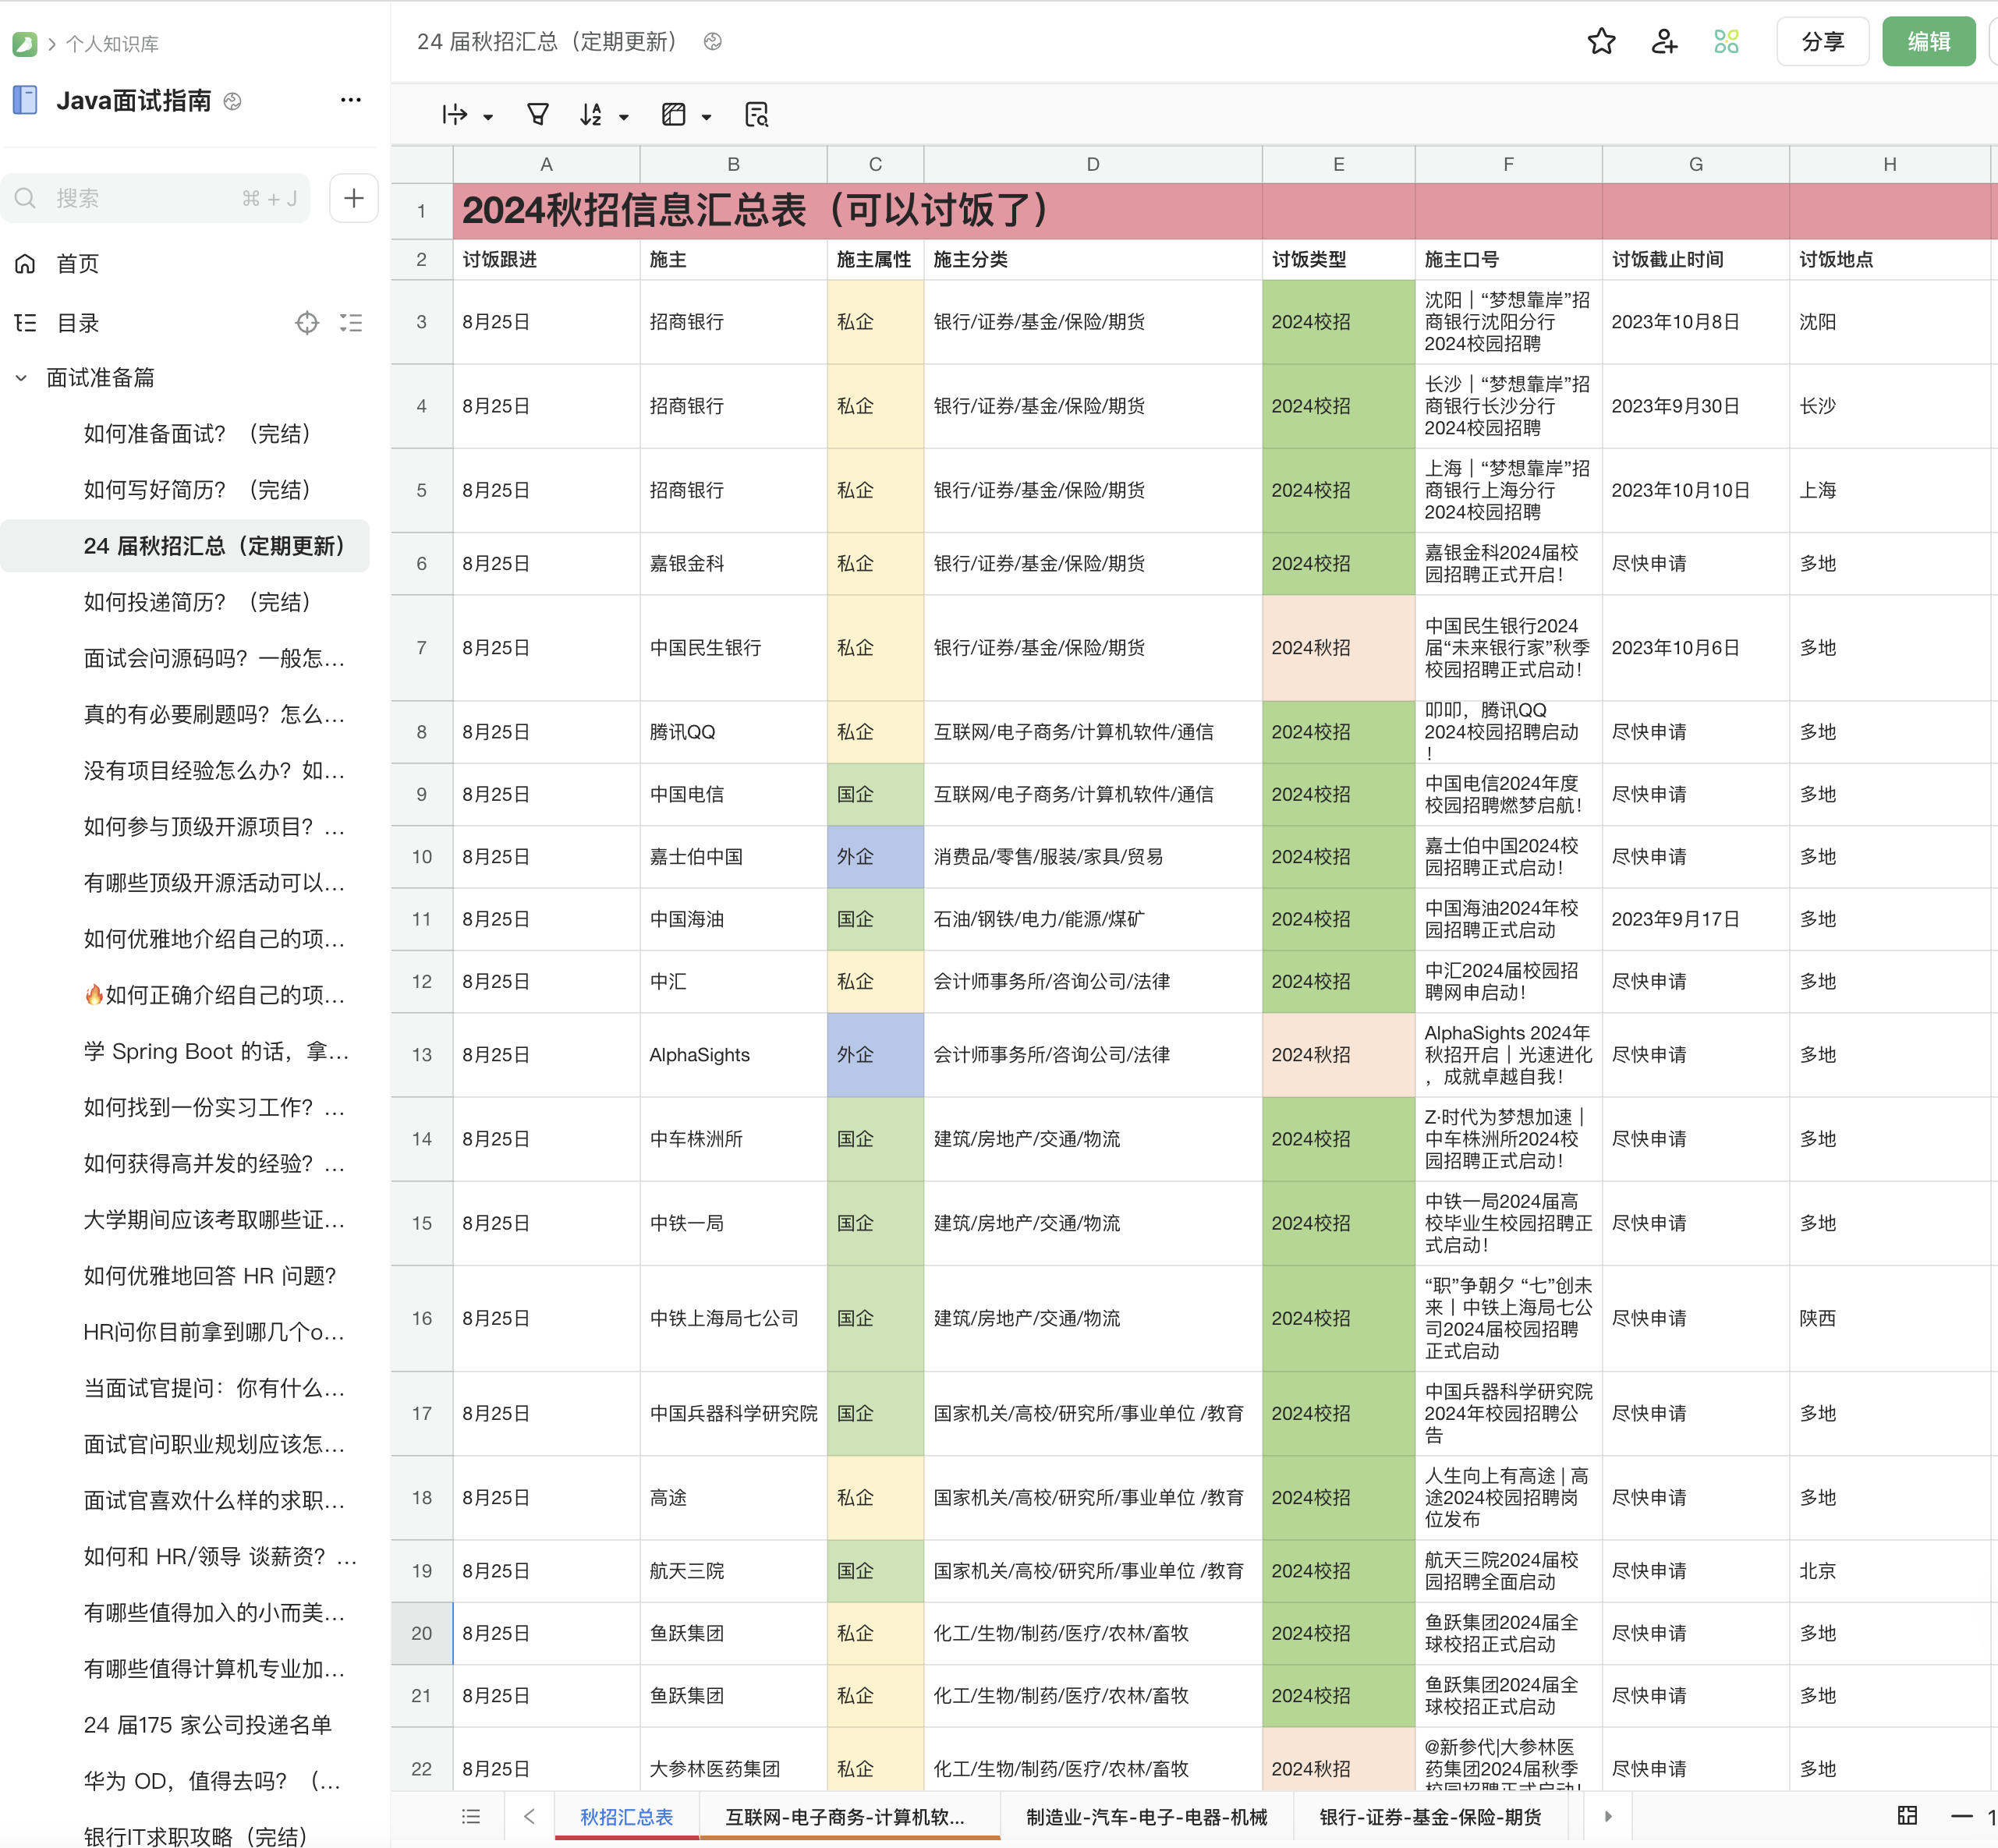Select column D header

point(1092,164)
